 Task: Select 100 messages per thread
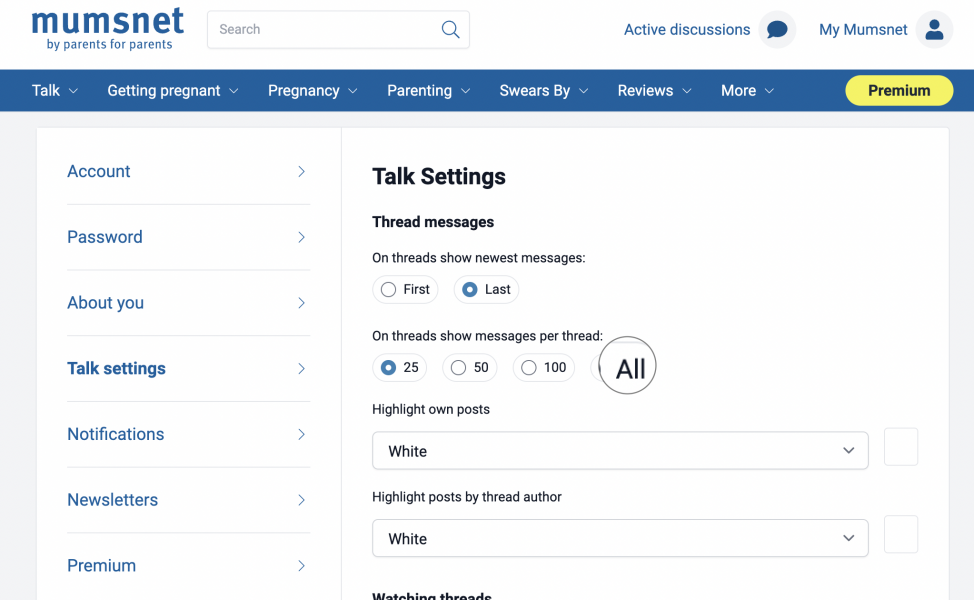click(529, 368)
